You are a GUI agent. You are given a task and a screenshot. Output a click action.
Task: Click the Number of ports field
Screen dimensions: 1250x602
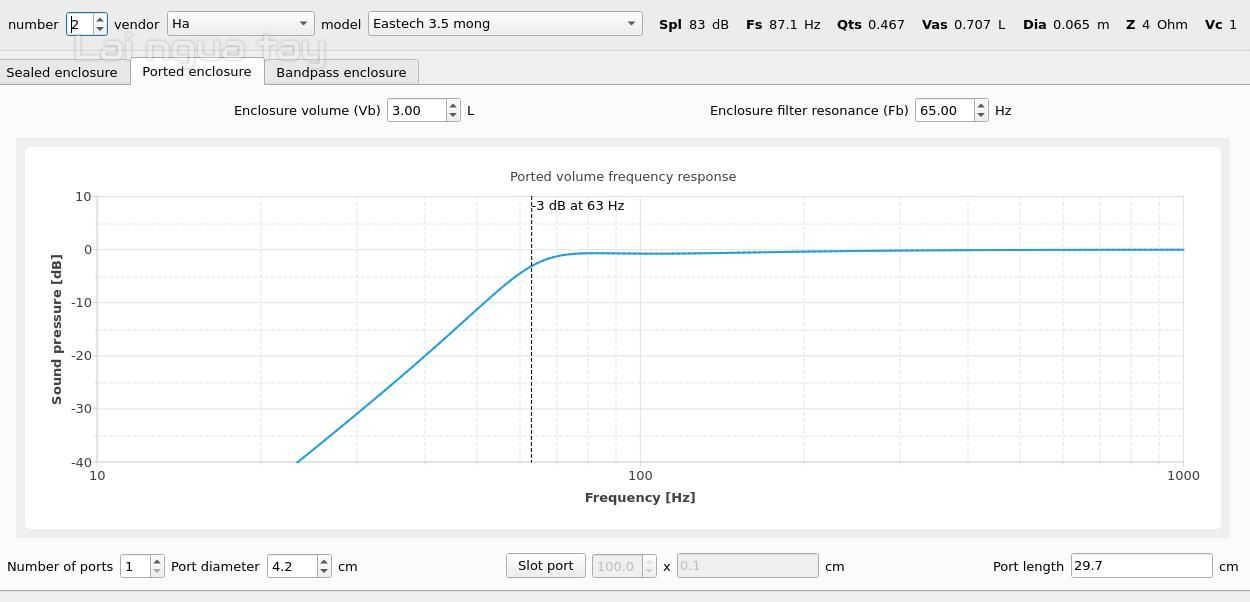(134, 566)
